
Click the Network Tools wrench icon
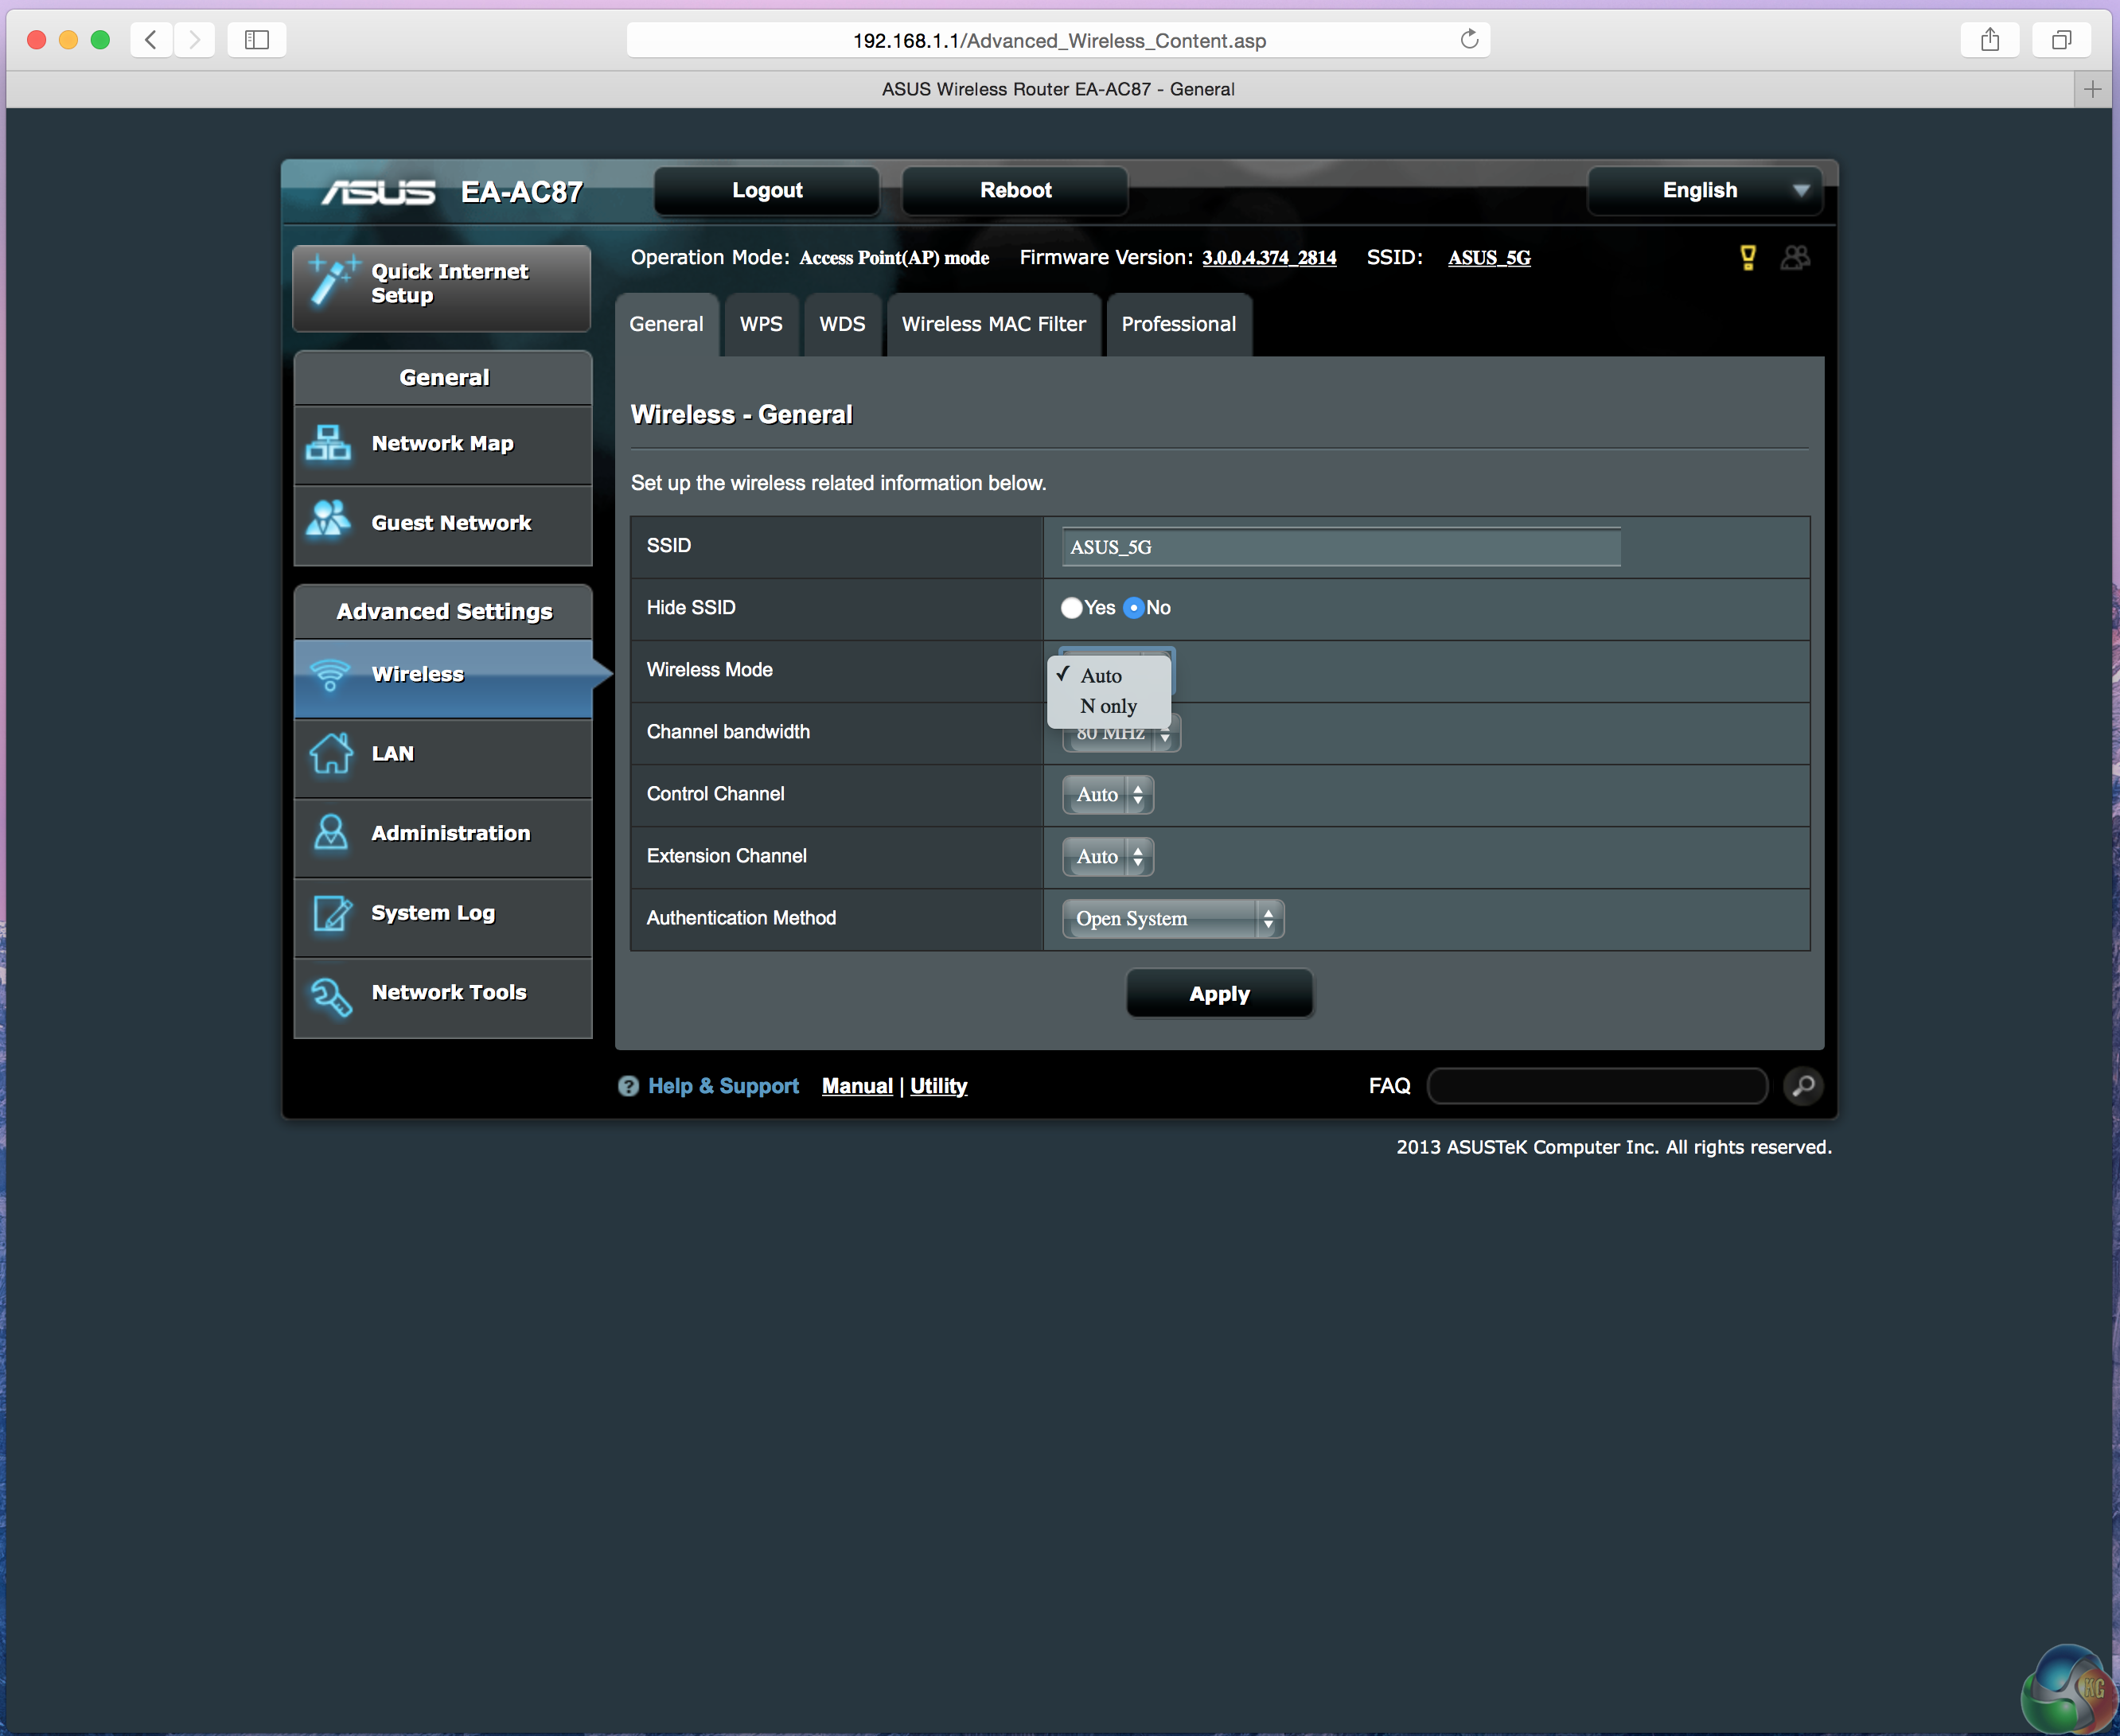click(x=330, y=993)
